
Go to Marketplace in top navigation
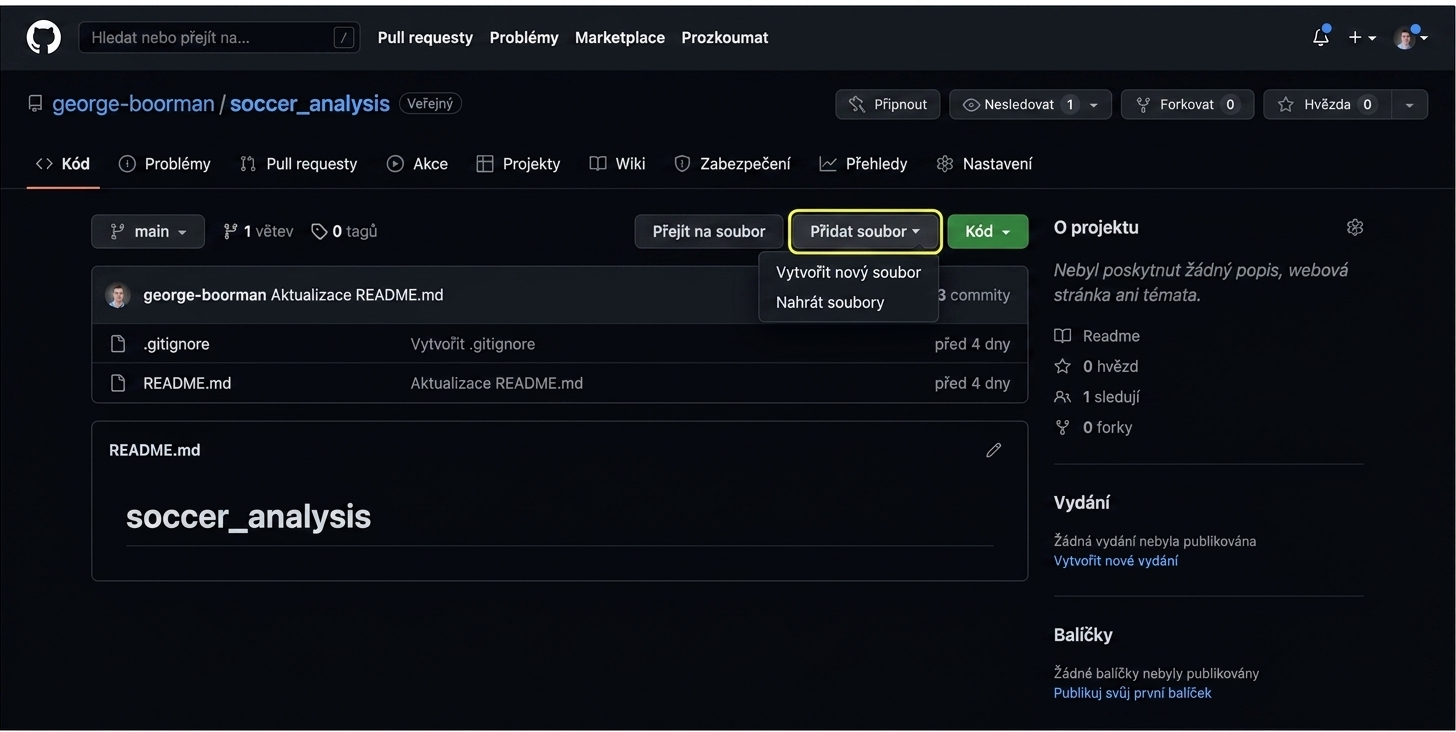click(620, 38)
